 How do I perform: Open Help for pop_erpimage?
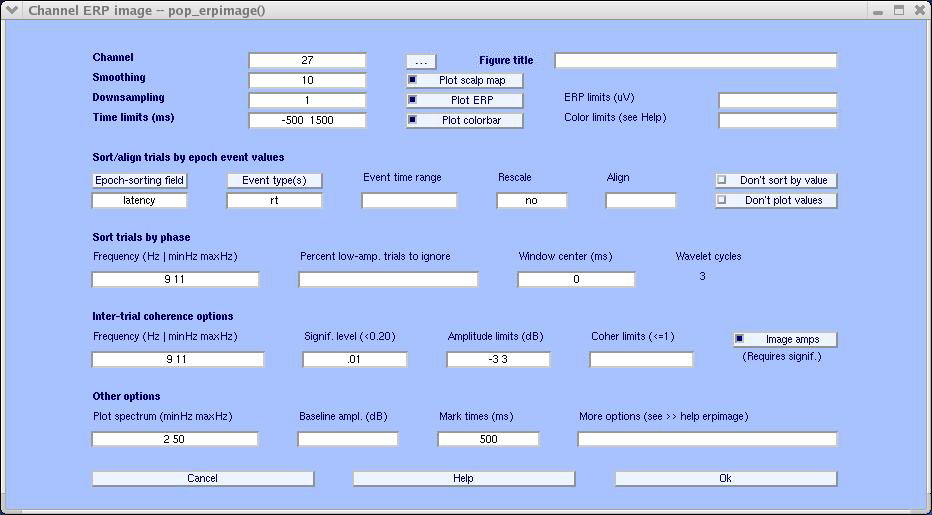point(463,478)
